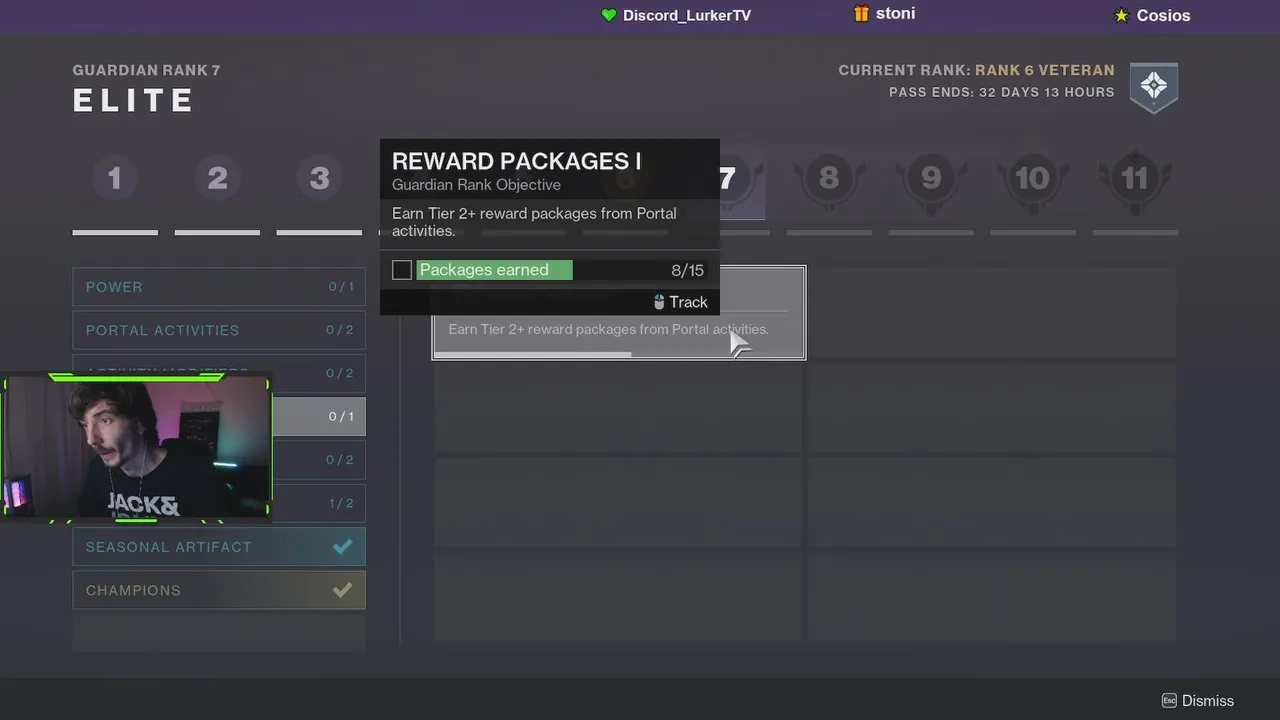The image size is (1280, 720).
Task: Select Guardian Rank 1 badge
Action: coord(115,179)
